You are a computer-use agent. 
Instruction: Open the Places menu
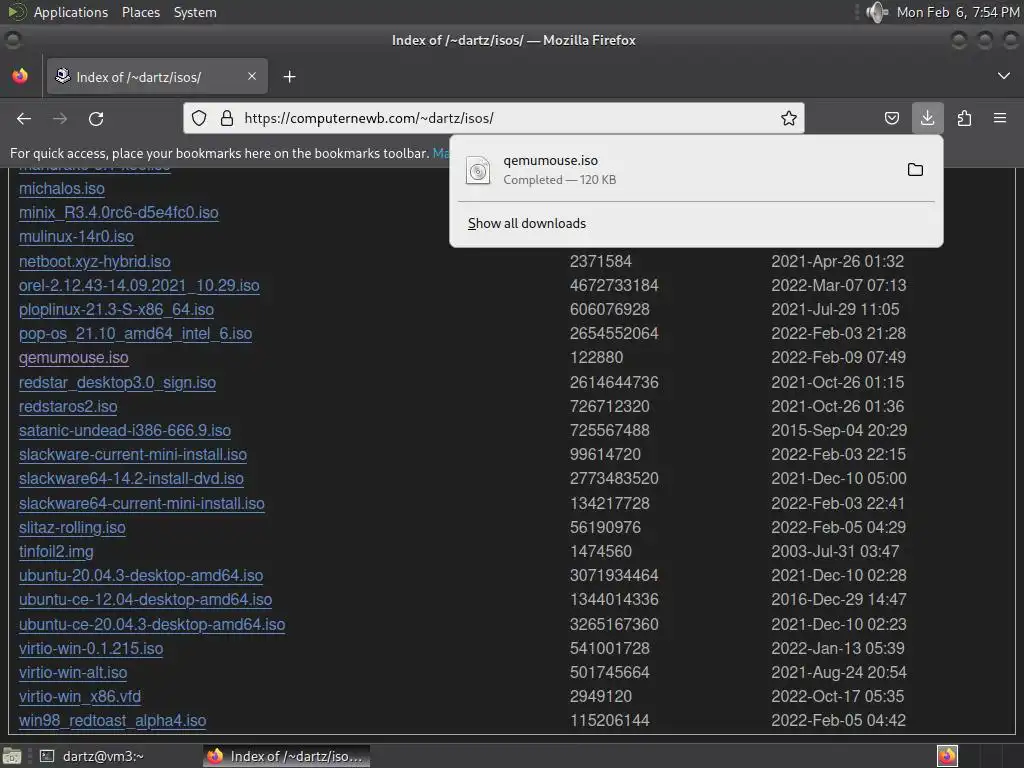coord(141,12)
